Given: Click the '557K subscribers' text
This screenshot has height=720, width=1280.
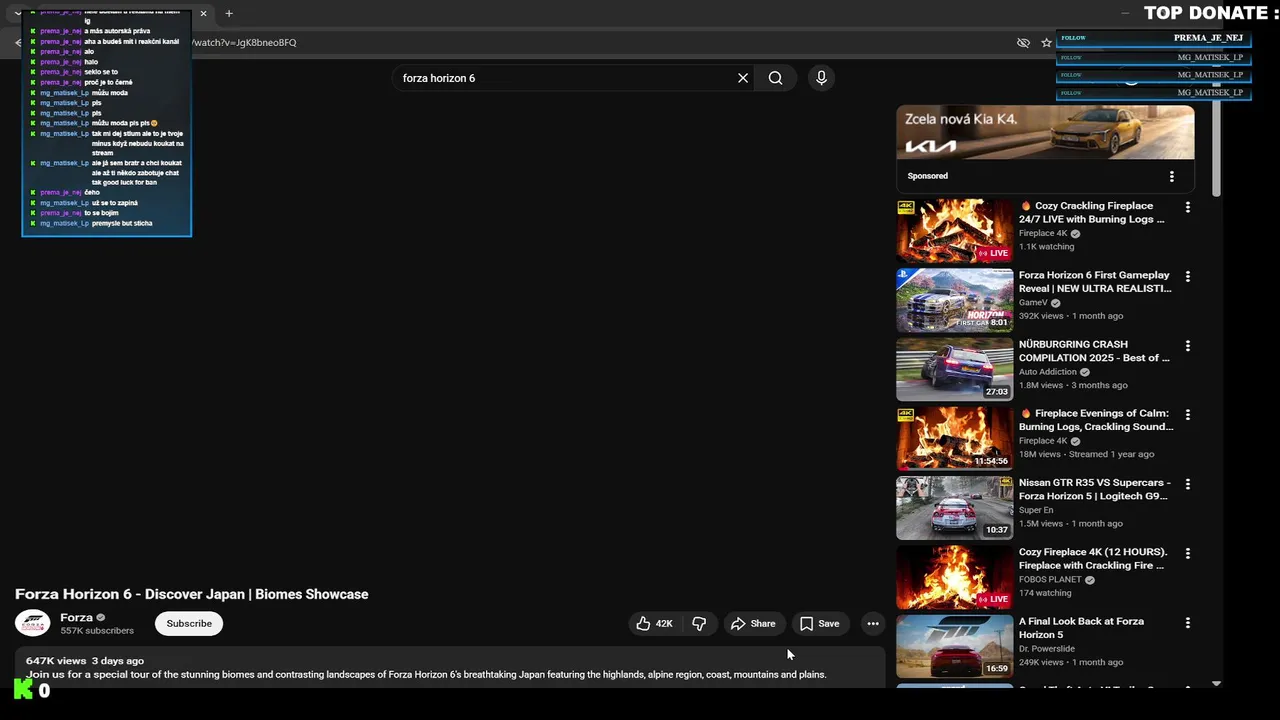Looking at the screenshot, I should click(x=97, y=631).
